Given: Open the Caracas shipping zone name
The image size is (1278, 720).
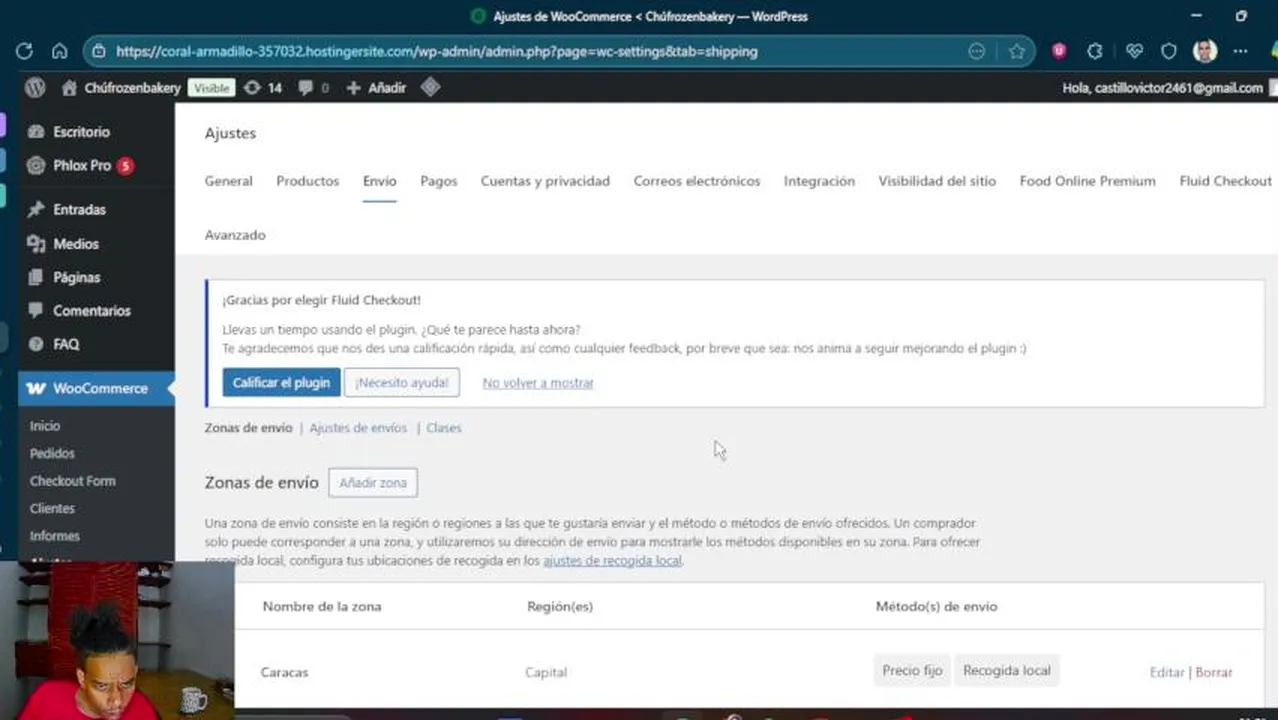Looking at the screenshot, I should point(284,672).
